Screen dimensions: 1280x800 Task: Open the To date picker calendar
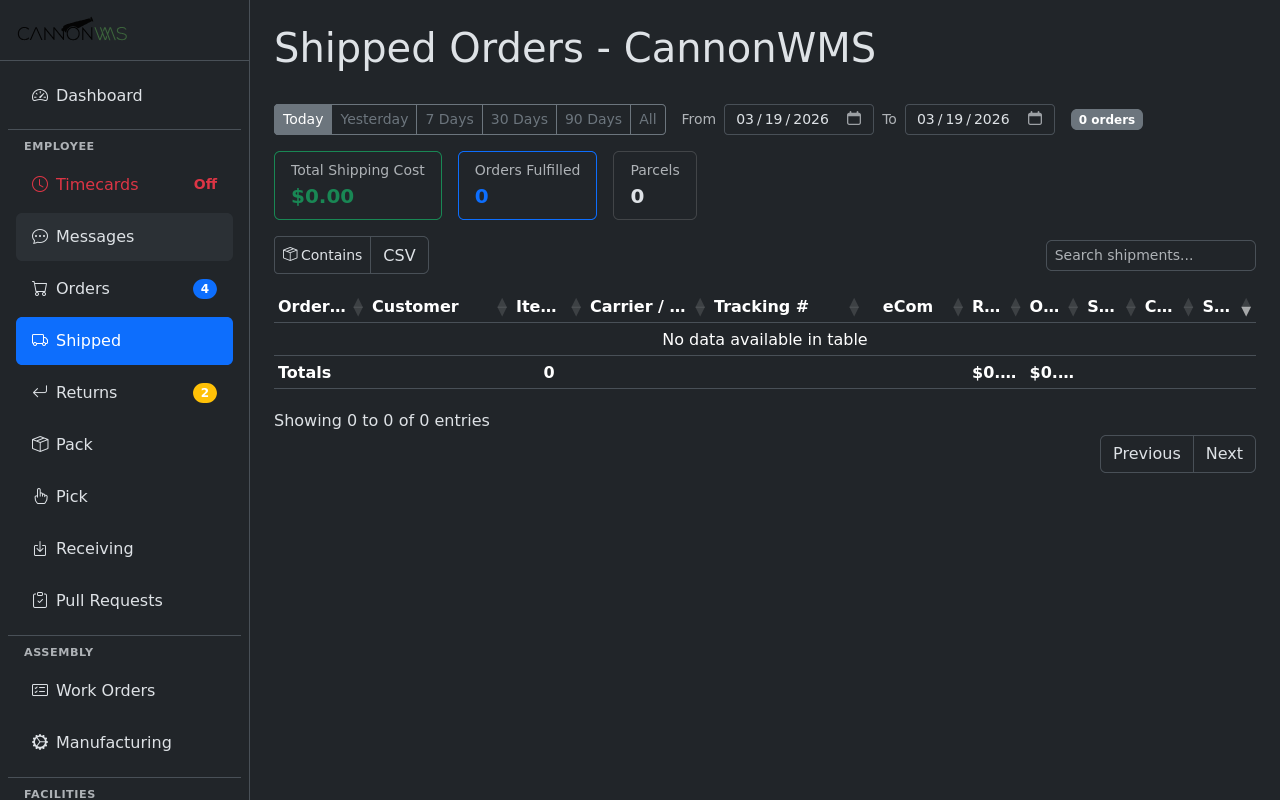click(x=1034, y=119)
